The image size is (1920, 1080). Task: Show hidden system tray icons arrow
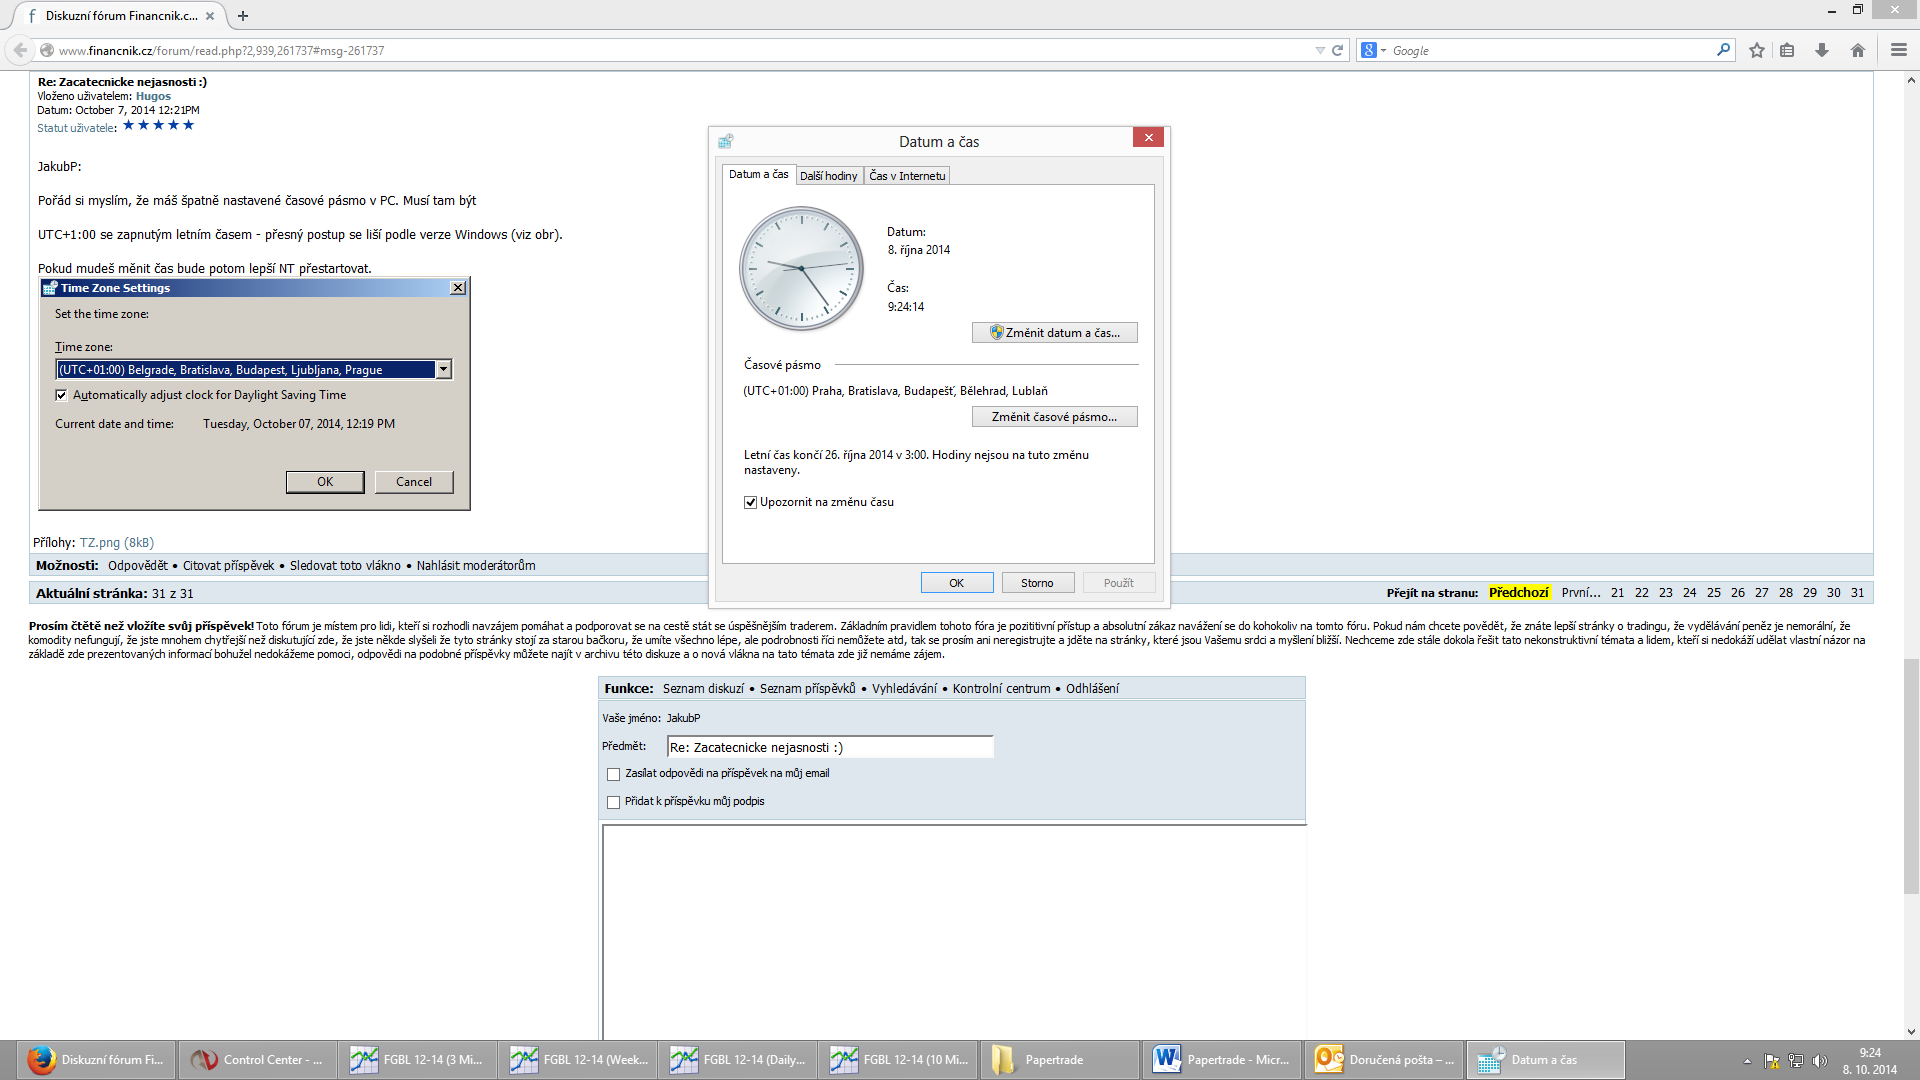coord(1747,1060)
